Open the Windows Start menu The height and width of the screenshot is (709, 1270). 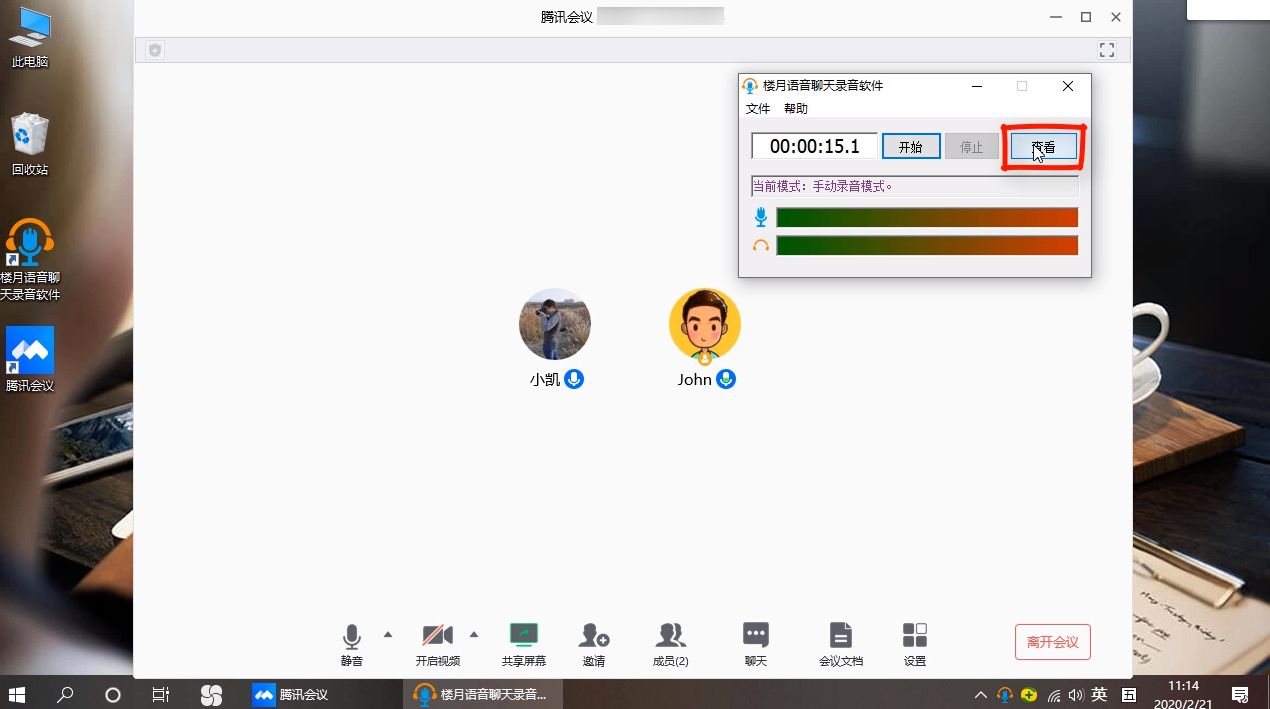[x=17, y=694]
